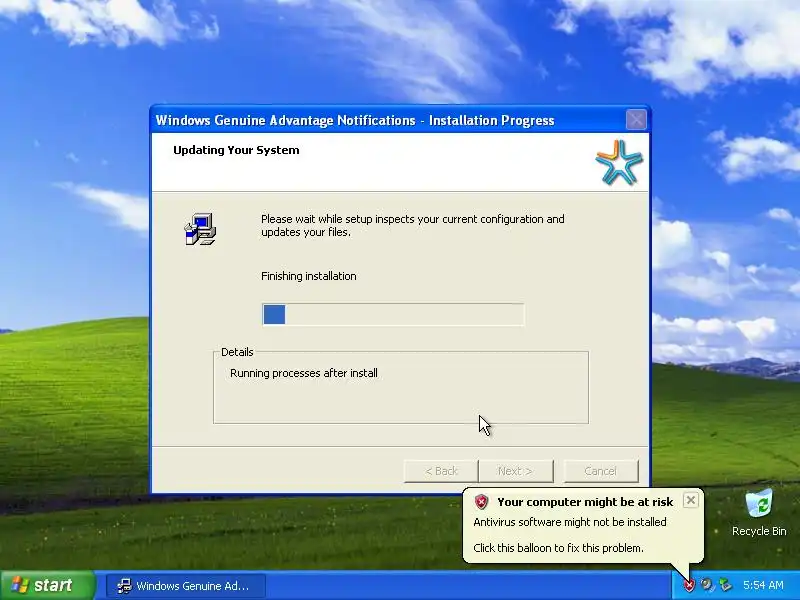Click the Details group label
Viewport: 800px width, 600px height.
click(237, 352)
